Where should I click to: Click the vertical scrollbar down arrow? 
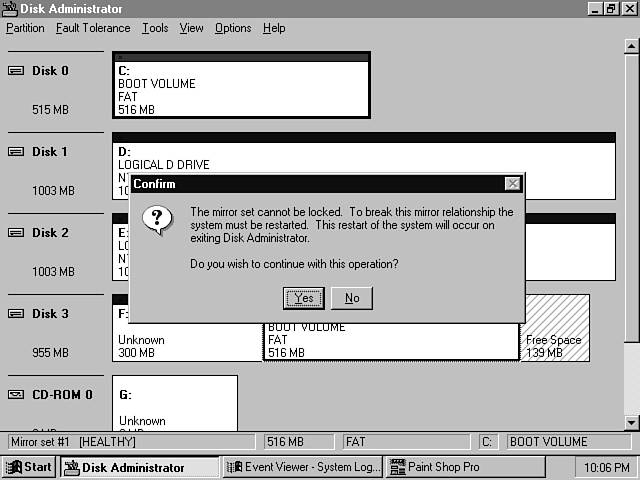(x=631, y=423)
